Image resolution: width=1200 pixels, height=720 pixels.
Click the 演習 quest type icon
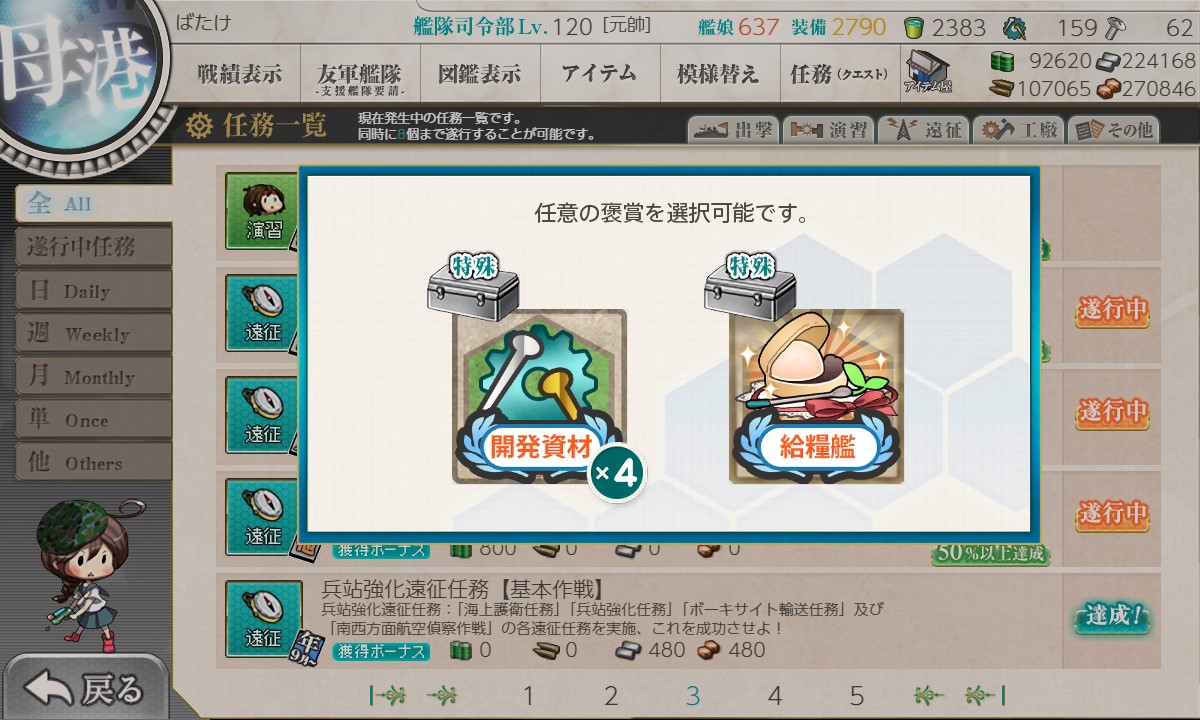pos(264,212)
